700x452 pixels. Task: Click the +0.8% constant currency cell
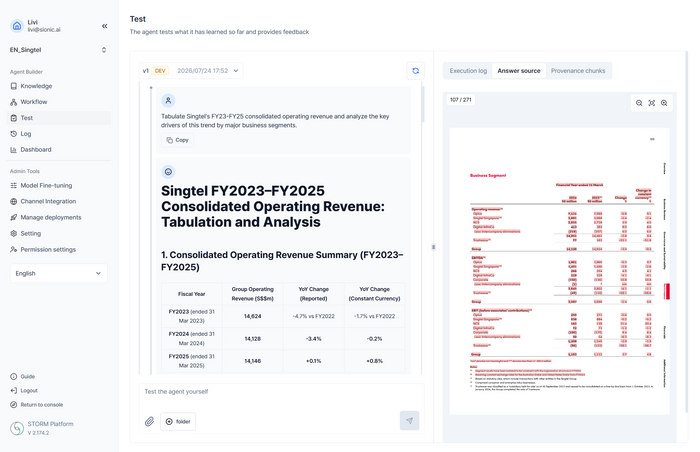375,361
